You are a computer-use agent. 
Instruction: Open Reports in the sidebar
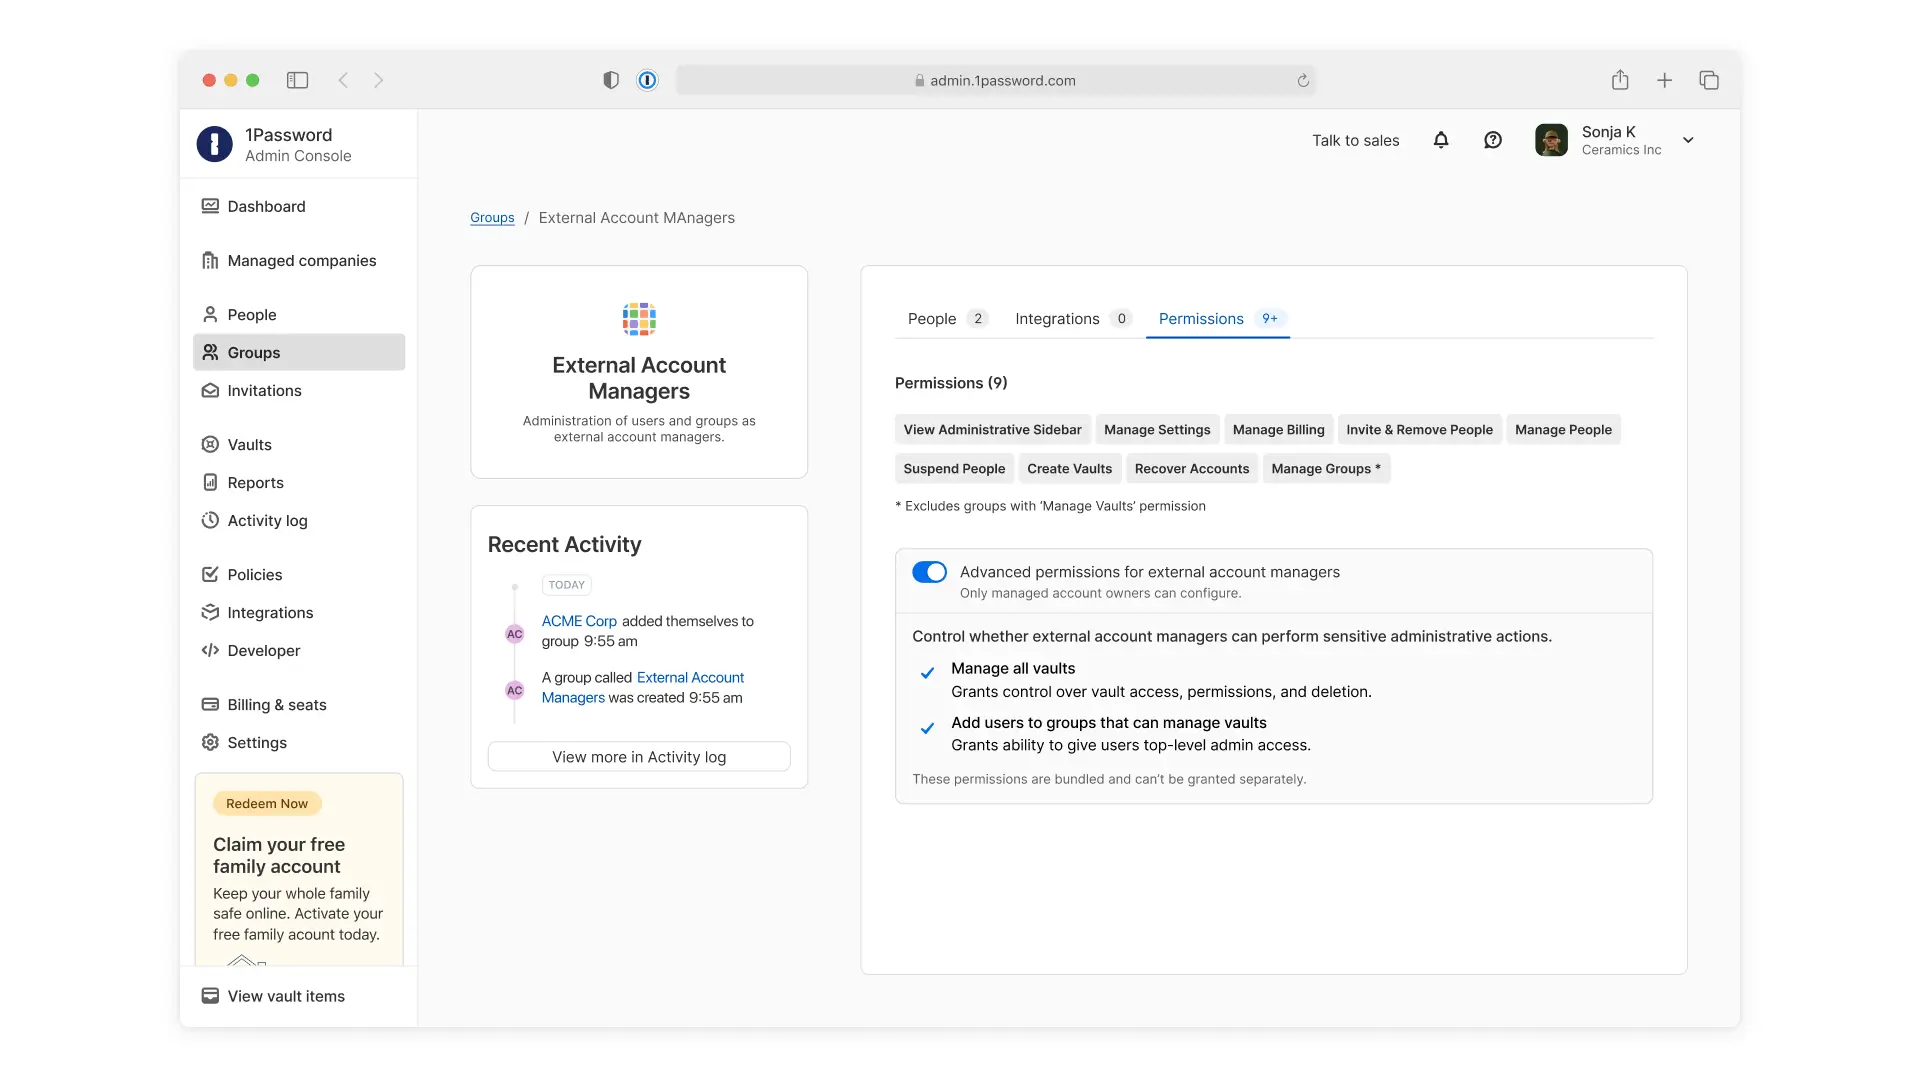(x=299, y=482)
